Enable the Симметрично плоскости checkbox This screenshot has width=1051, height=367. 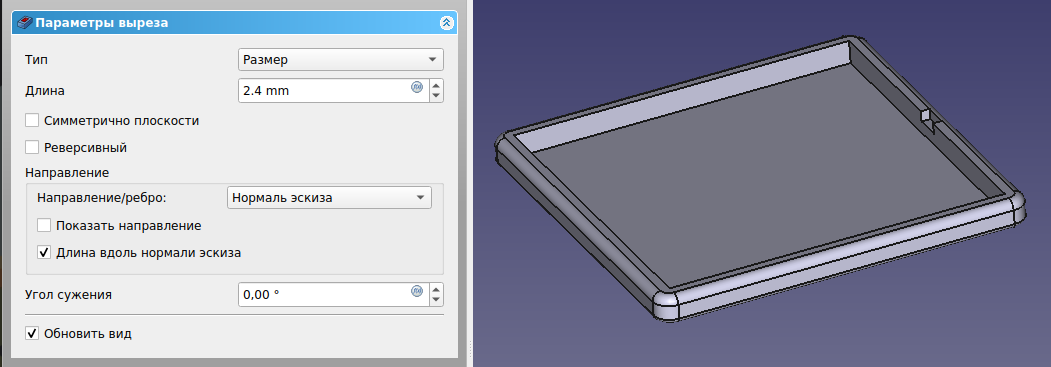click(x=32, y=121)
